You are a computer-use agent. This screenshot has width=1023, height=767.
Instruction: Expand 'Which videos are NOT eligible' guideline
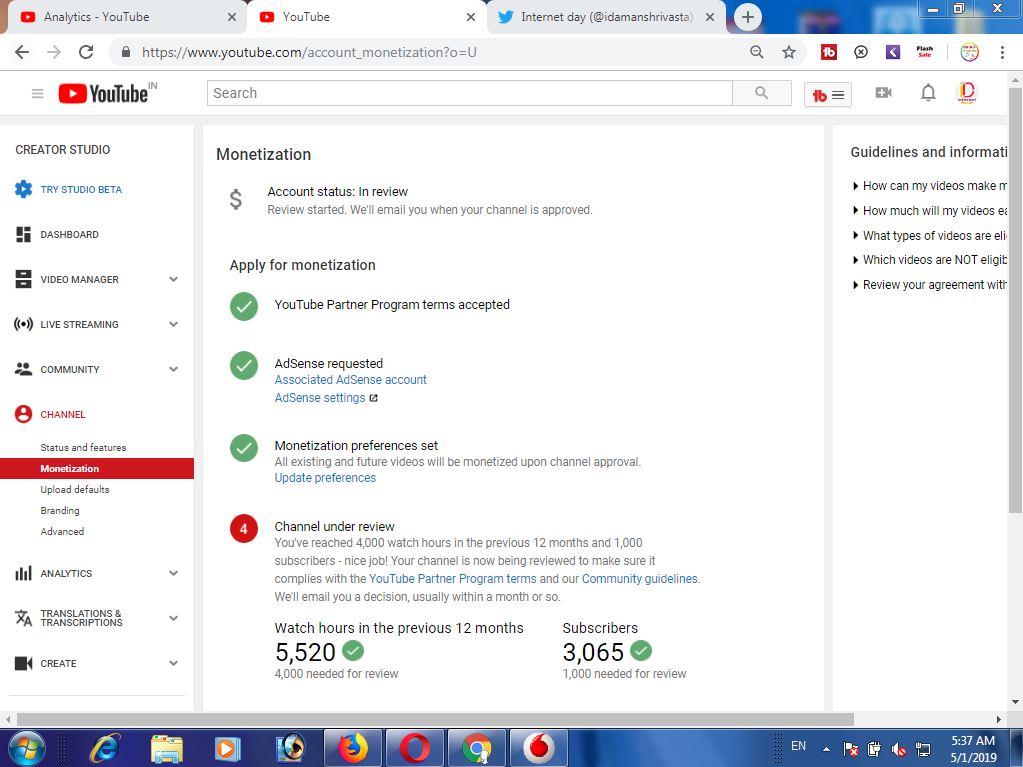[x=930, y=260]
